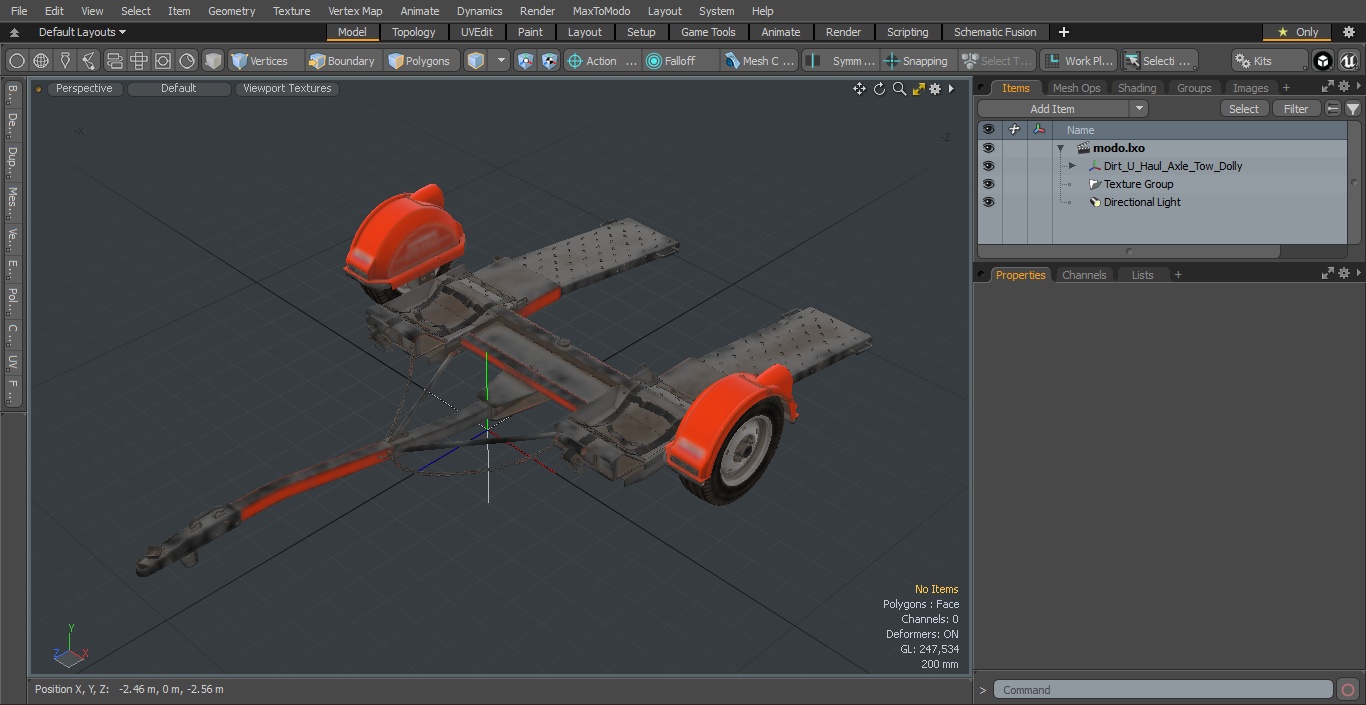
Task: Open the MaxToModo menu
Action: click(601, 11)
